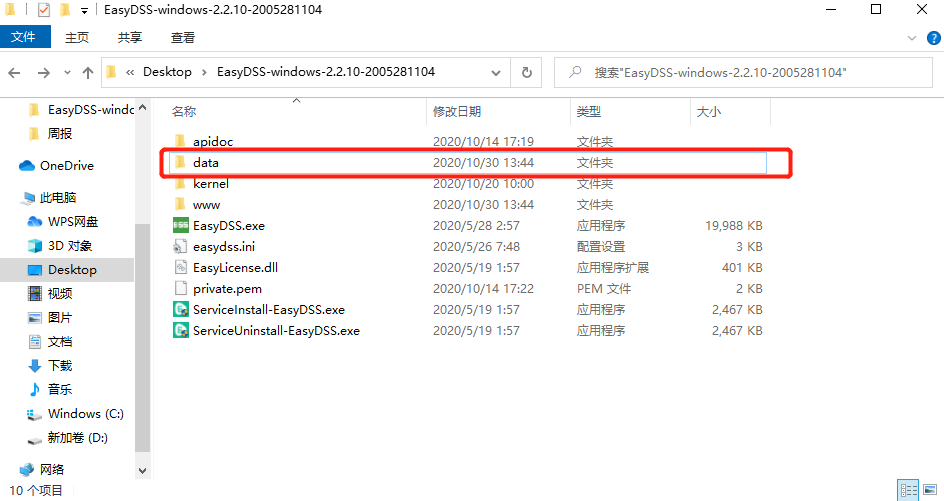Select the private.pem file icon

pyautogui.click(x=180, y=288)
